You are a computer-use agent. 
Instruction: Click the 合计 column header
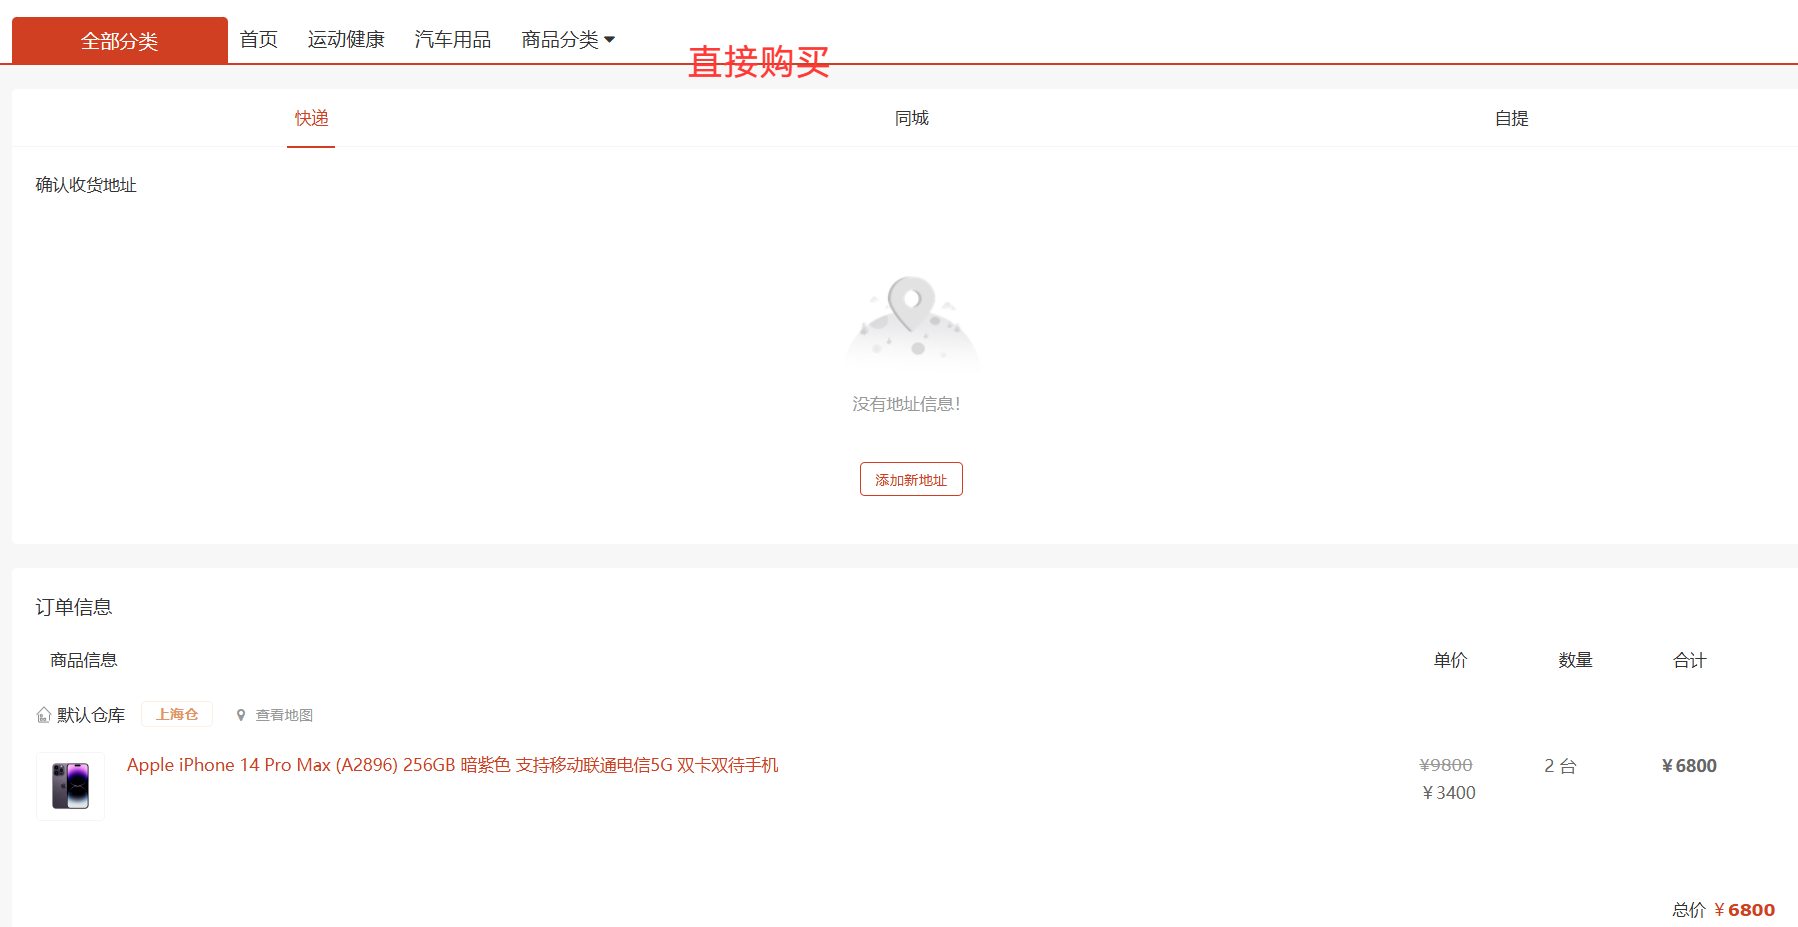(x=1690, y=660)
